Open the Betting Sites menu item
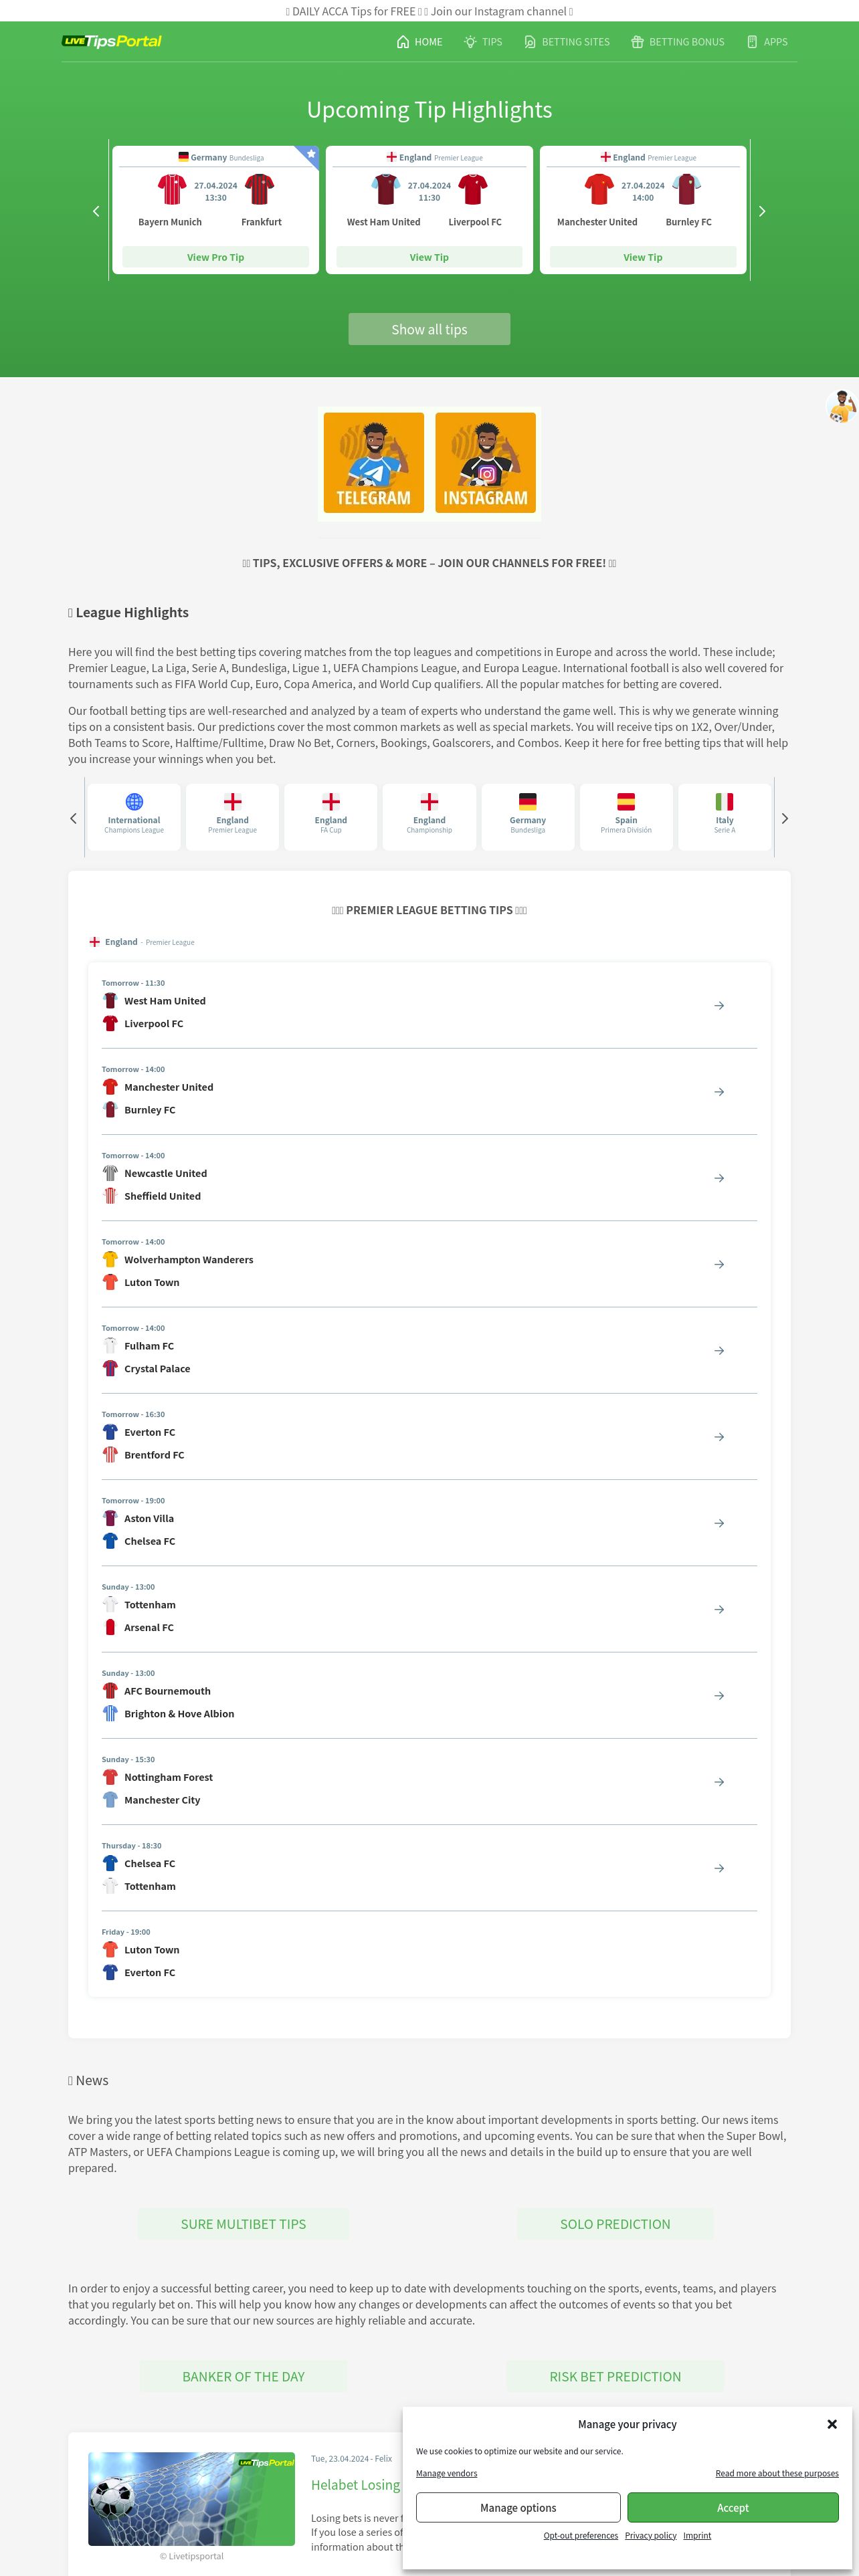Image resolution: width=859 pixels, height=2576 pixels. pos(567,42)
